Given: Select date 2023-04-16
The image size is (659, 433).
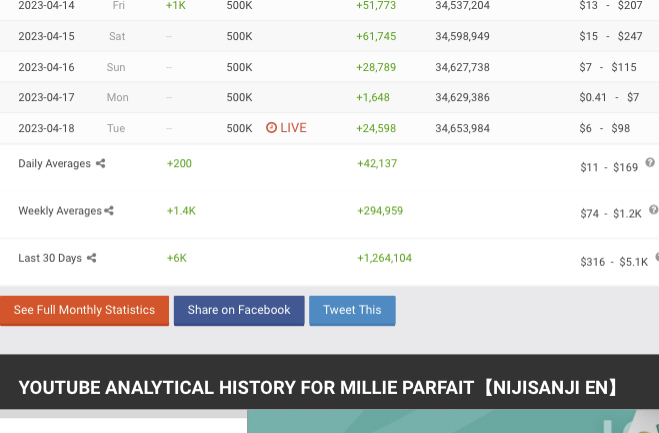Looking at the screenshot, I should click(46, 67).
